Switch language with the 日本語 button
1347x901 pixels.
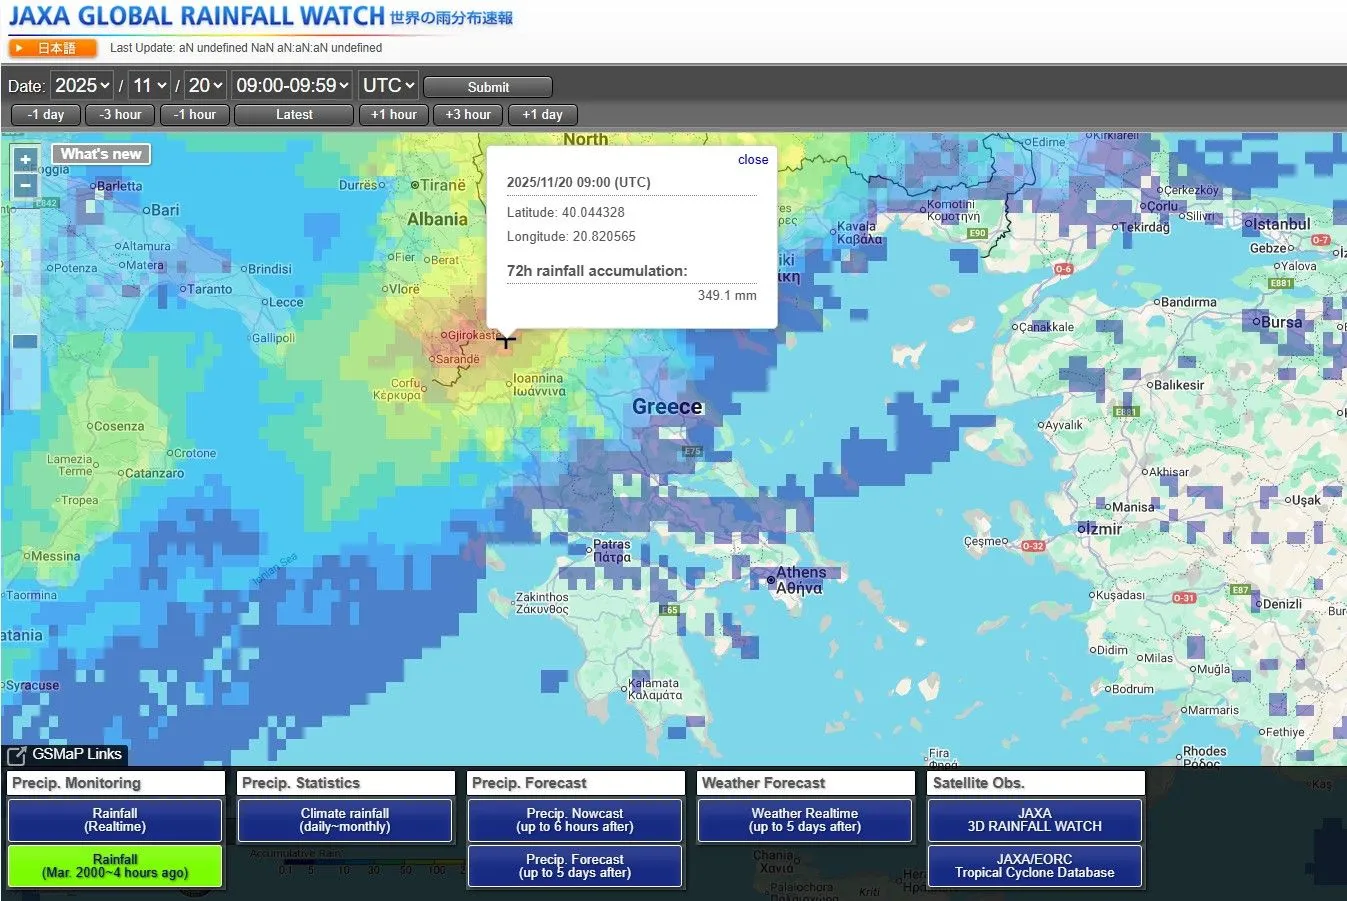[x=54, y=48]
